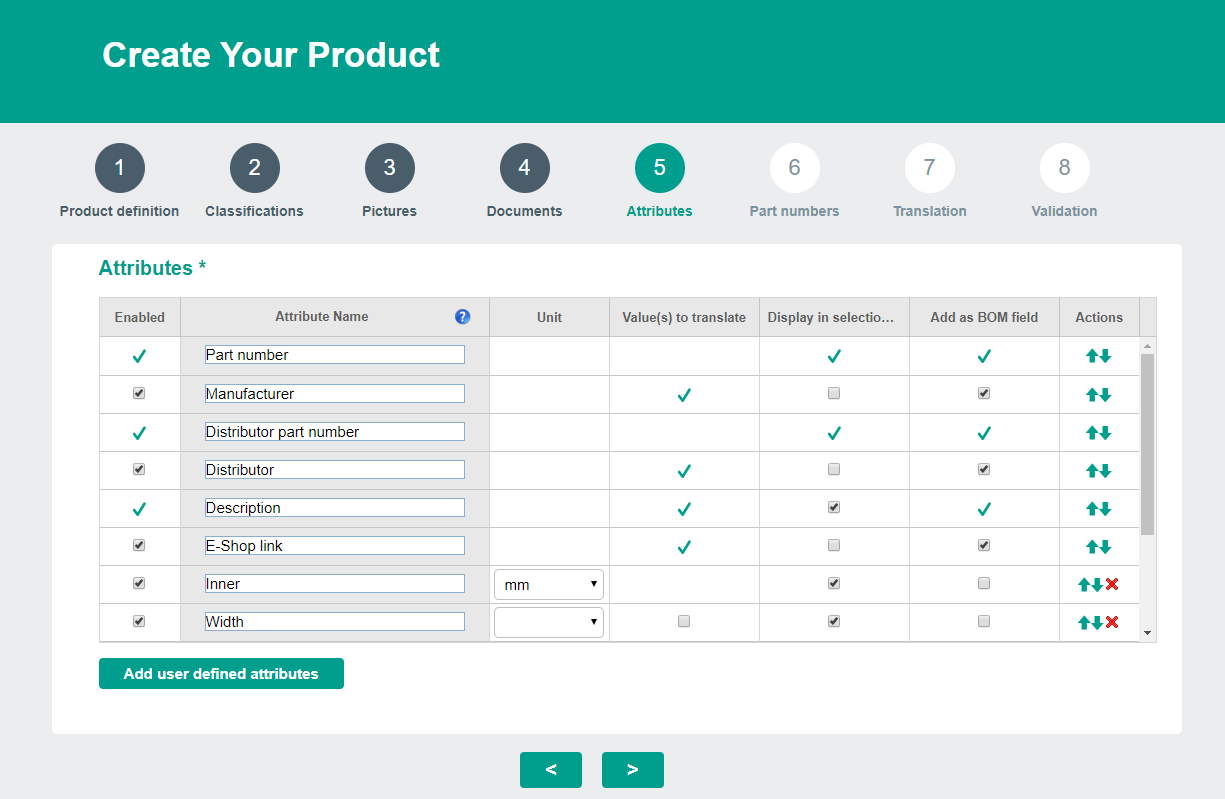Jump to step 6 Part numbers
Screen dimensions: 1225x799
pyautogui.click(x=794, y=168)
